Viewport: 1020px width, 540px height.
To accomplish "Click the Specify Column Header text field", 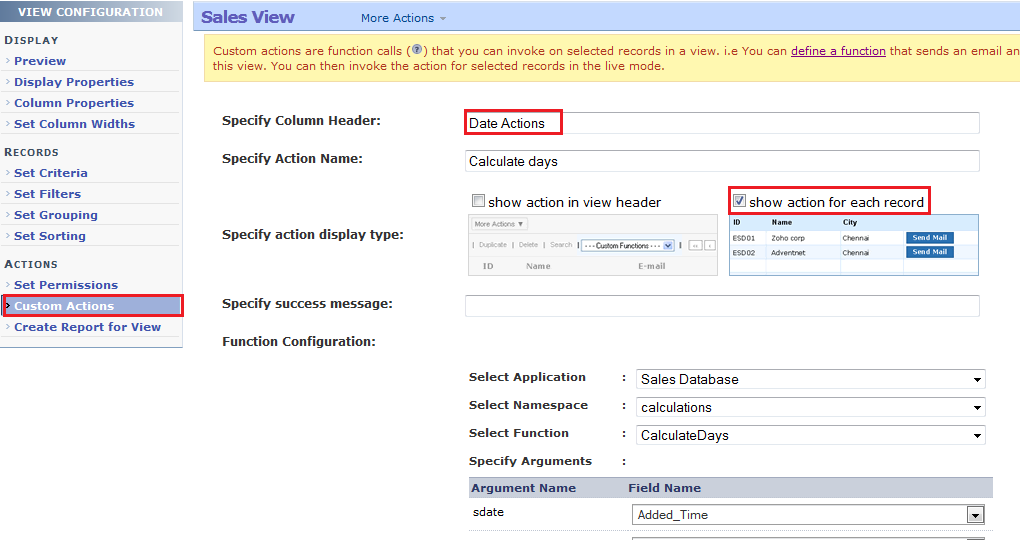I will pyautogui.click(x=722, y=123).
